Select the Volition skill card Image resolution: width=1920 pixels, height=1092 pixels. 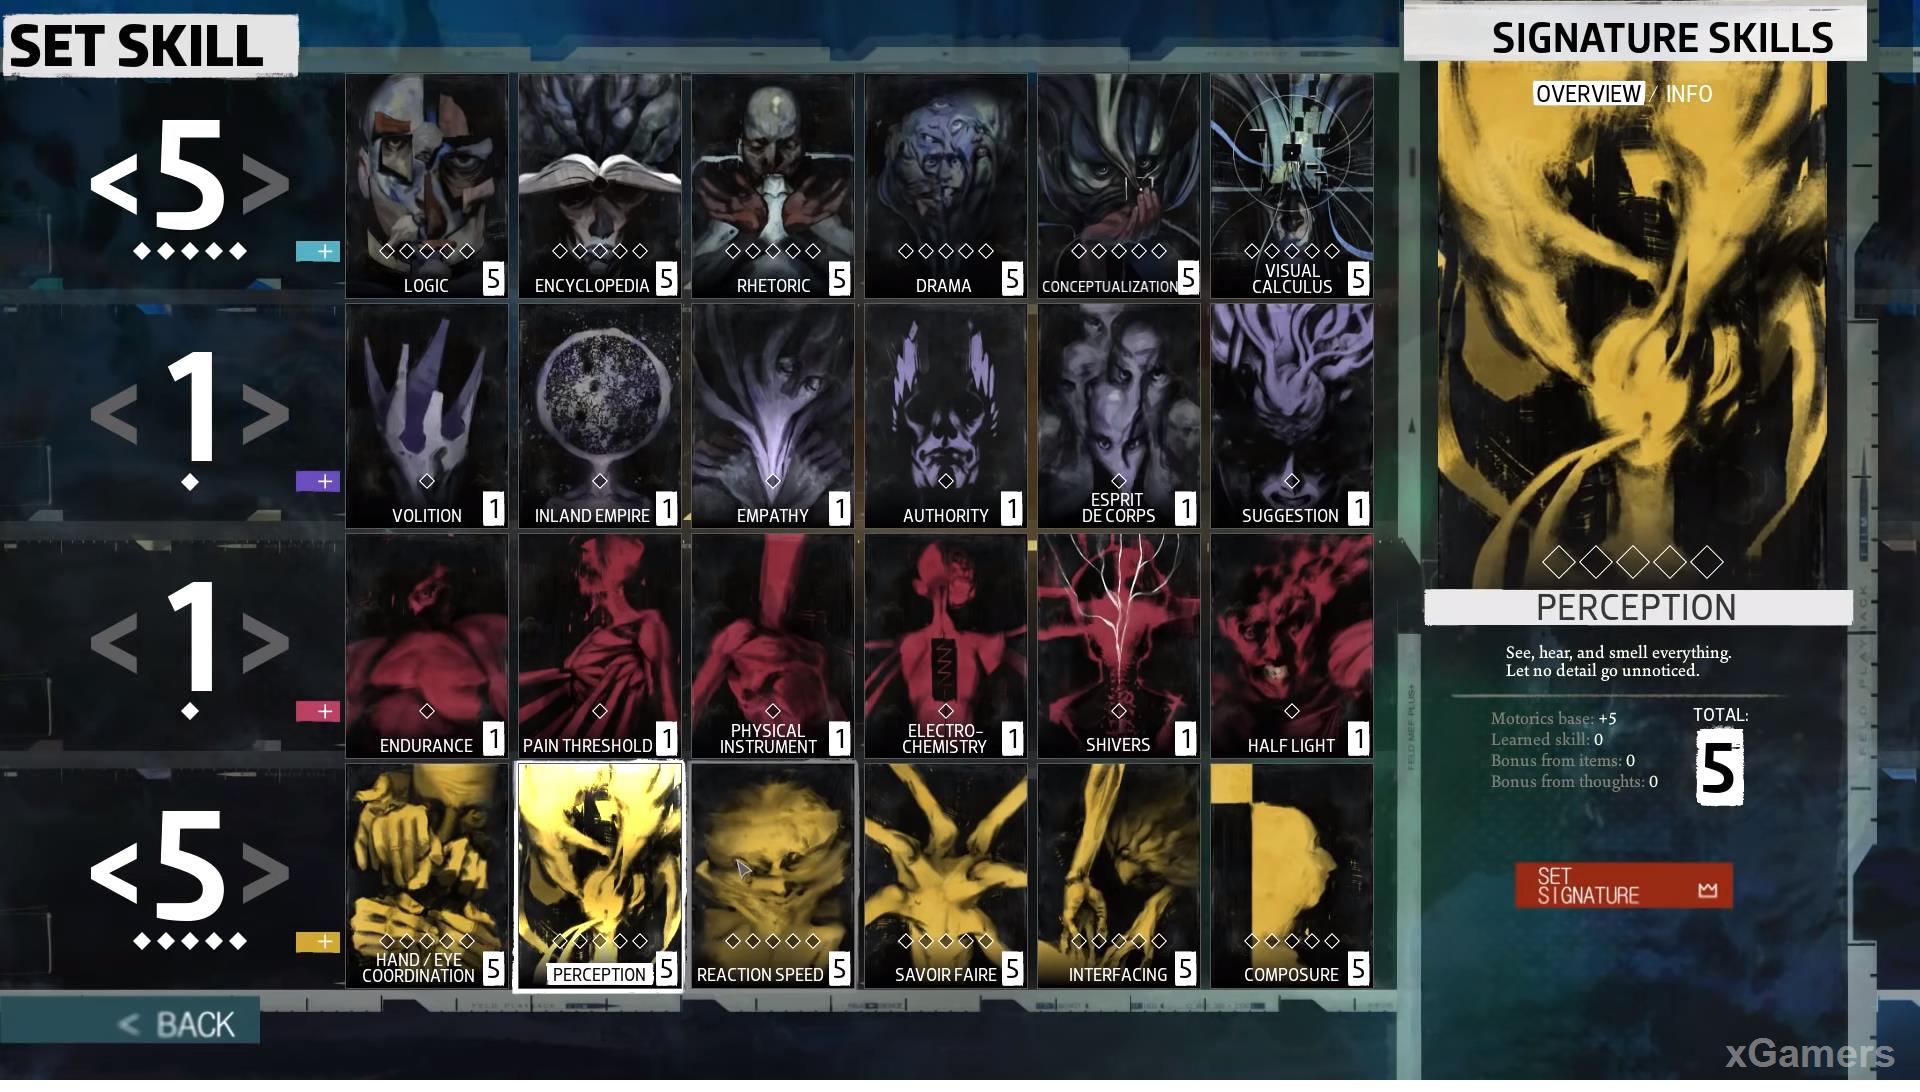click(427, 416)
